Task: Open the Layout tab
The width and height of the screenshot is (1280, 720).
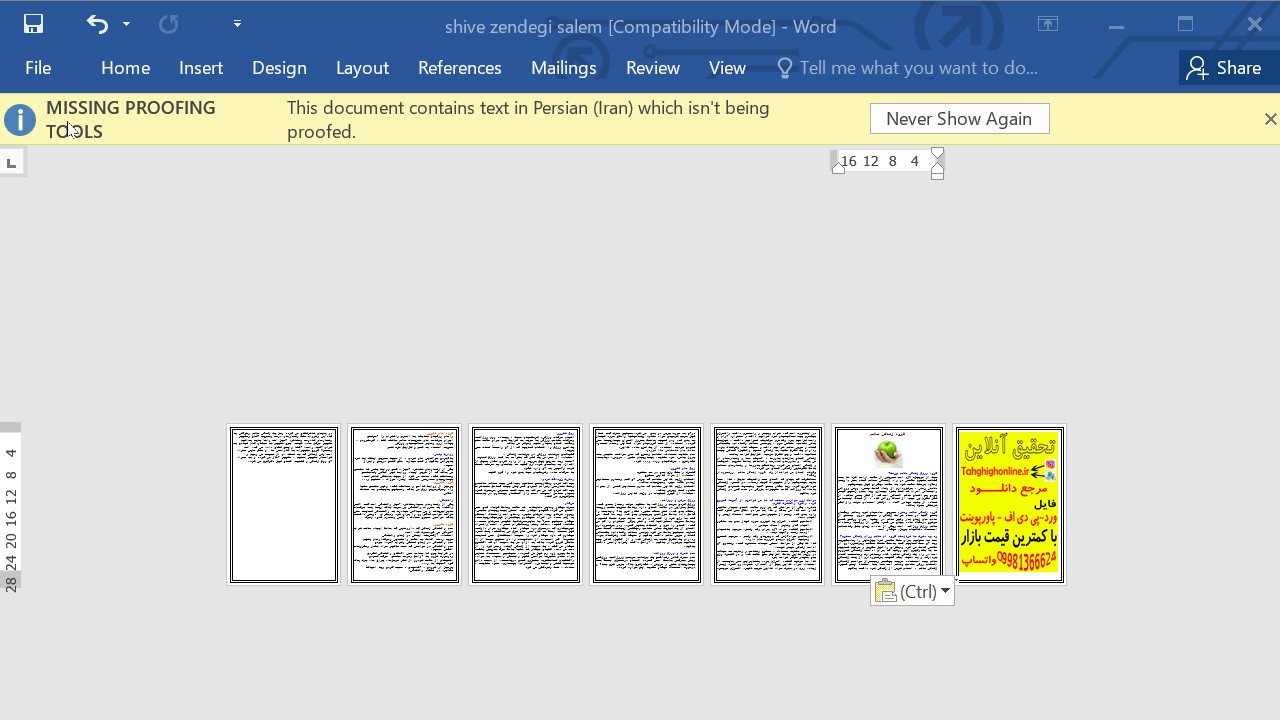Action: (x=362, y=68)
